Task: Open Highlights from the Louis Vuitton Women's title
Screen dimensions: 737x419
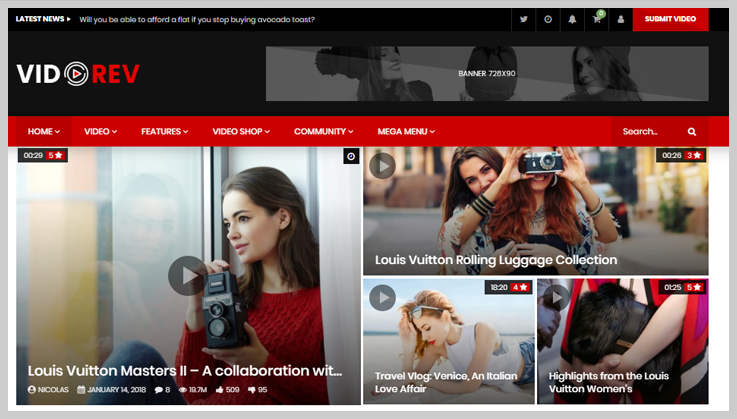Action: click(608, 382)
